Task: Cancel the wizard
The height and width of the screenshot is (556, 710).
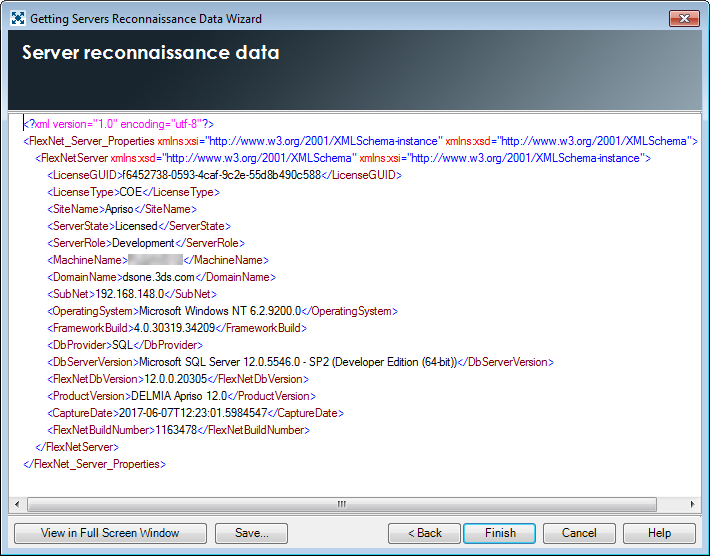Action: coord(579,533)
